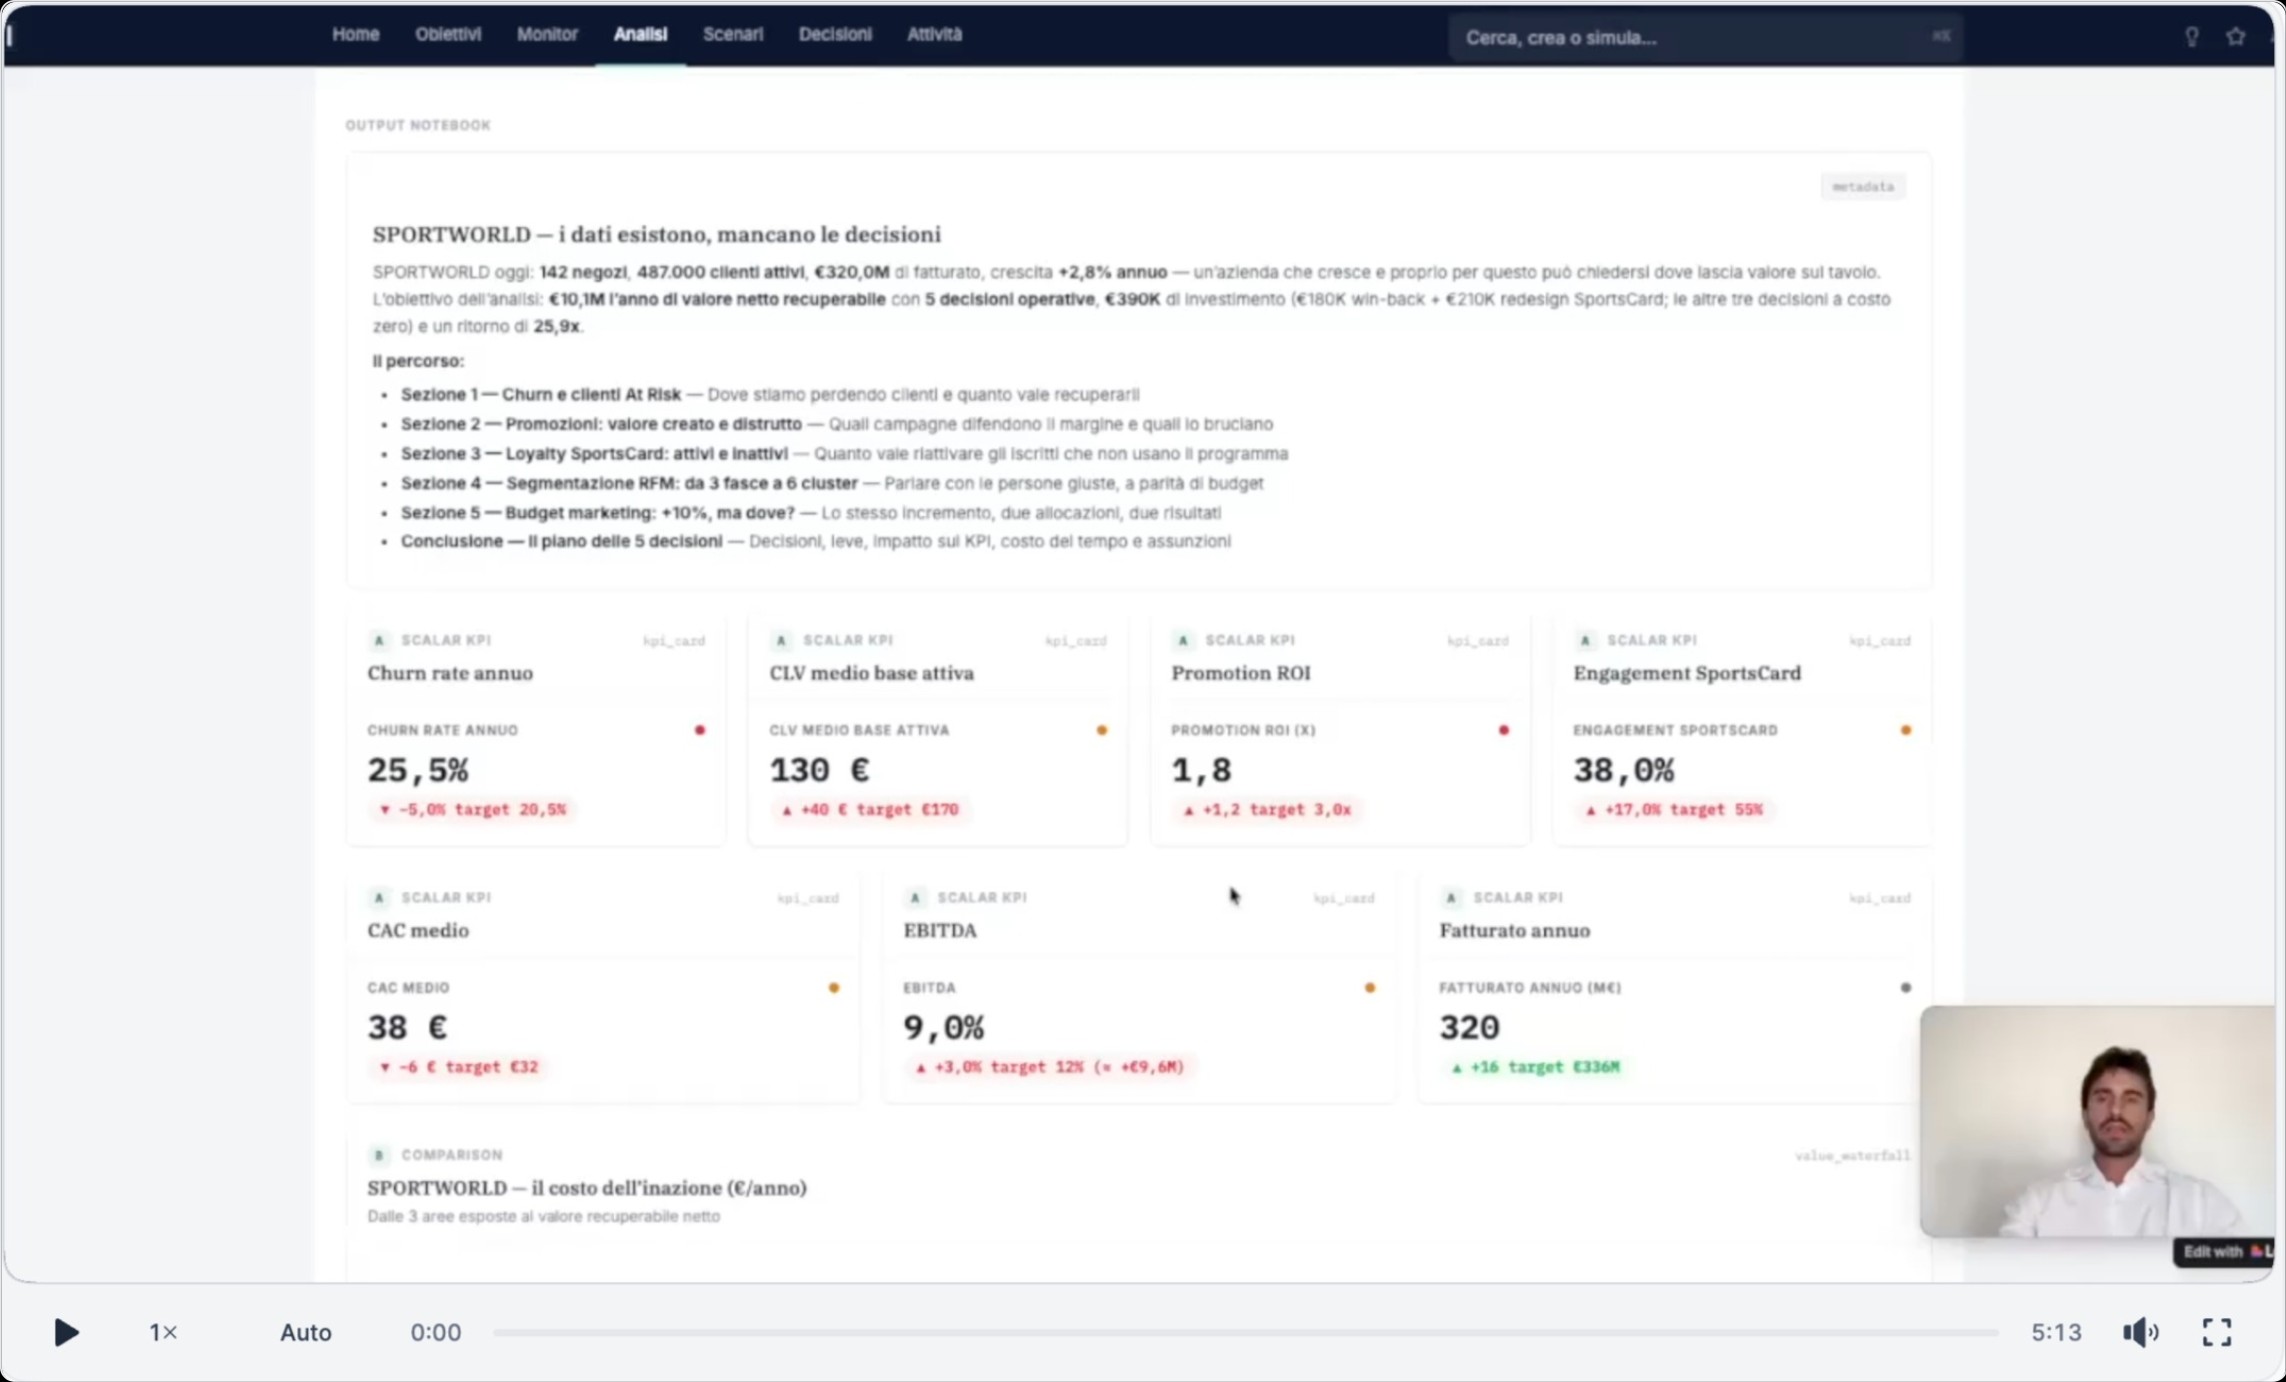Click the Engagement SportsCard orange status dot
Image resolution: width=2286 pixels, height=1382 pixels.
(1906, 730)
